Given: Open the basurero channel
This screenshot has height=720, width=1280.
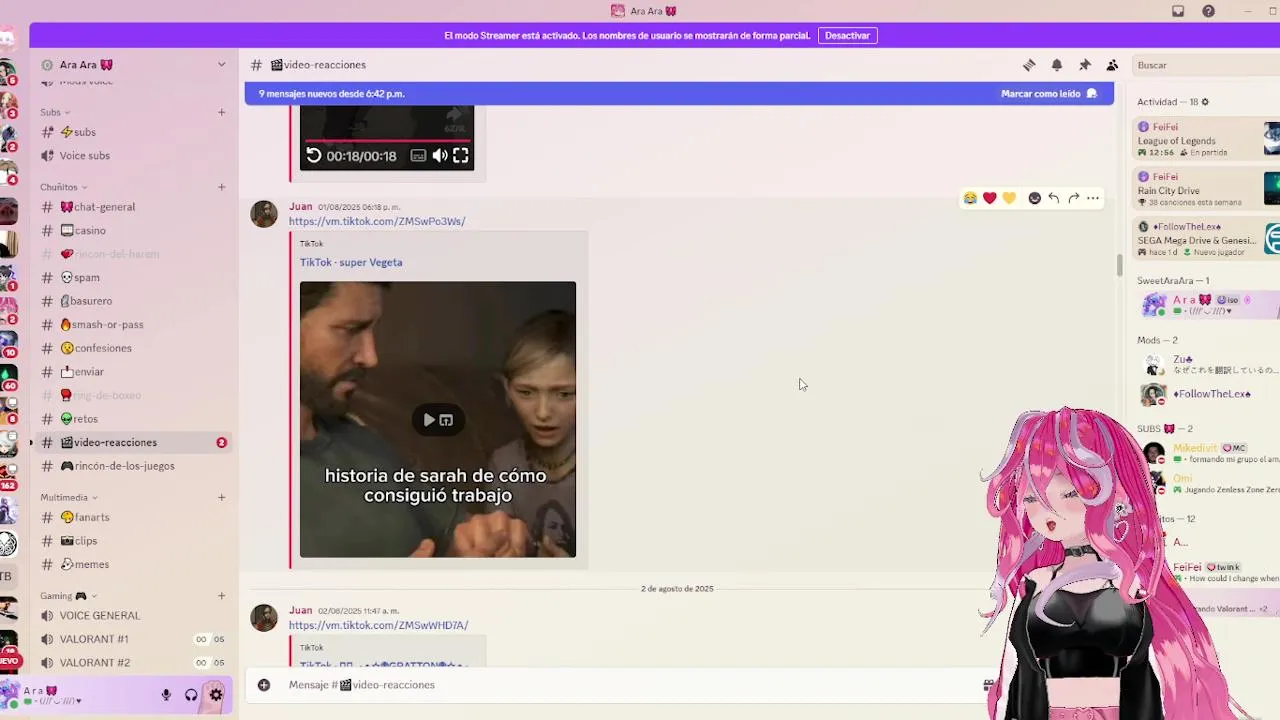Looking at the screenshot, I should [134, 301].
